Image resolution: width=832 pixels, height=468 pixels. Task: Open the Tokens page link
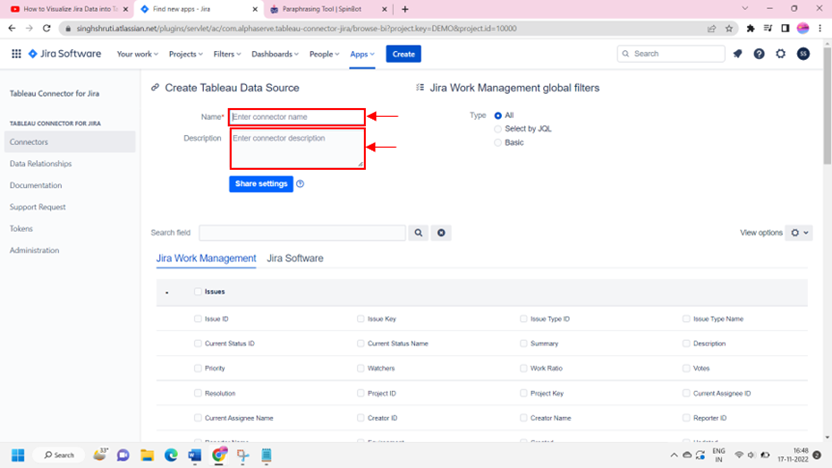[x=21, y=229]
